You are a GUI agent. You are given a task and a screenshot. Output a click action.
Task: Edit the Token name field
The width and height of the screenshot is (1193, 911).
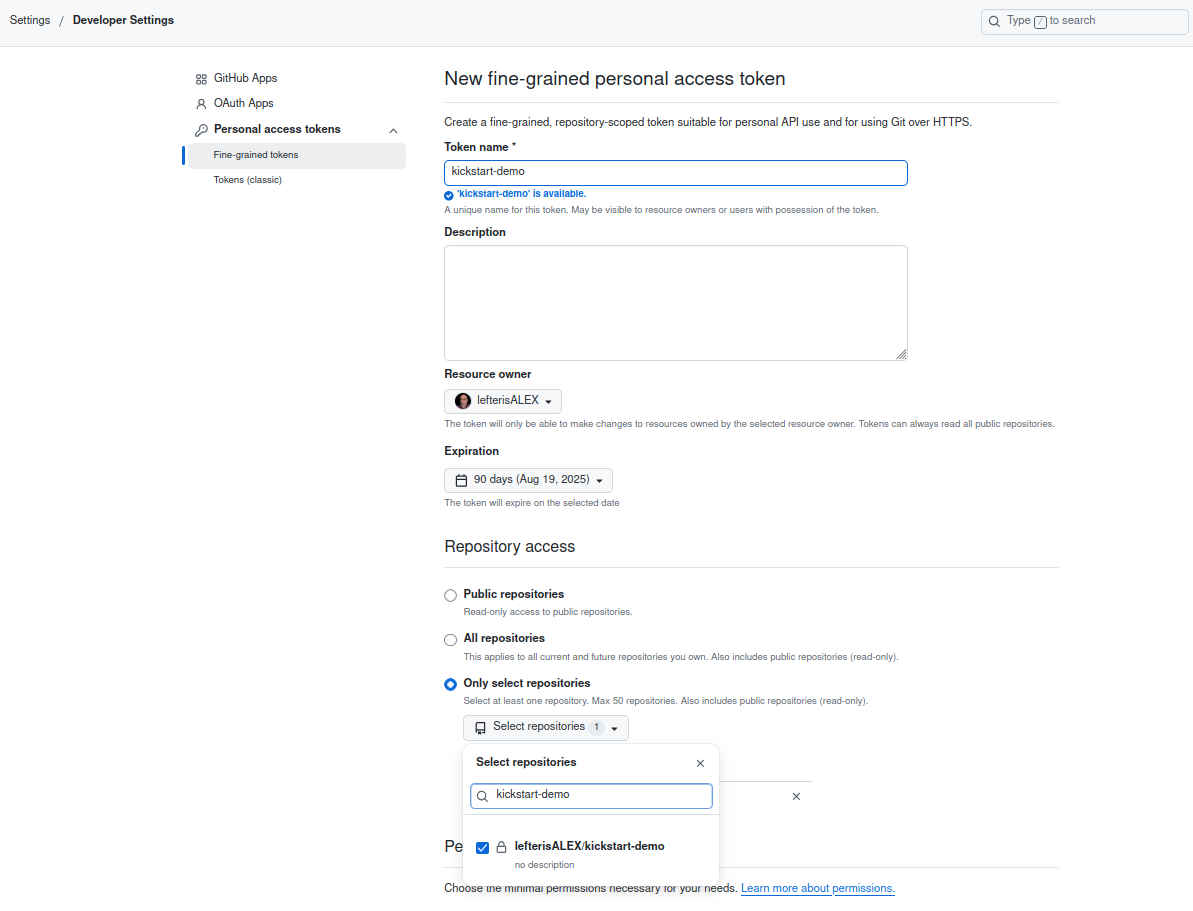676,173
